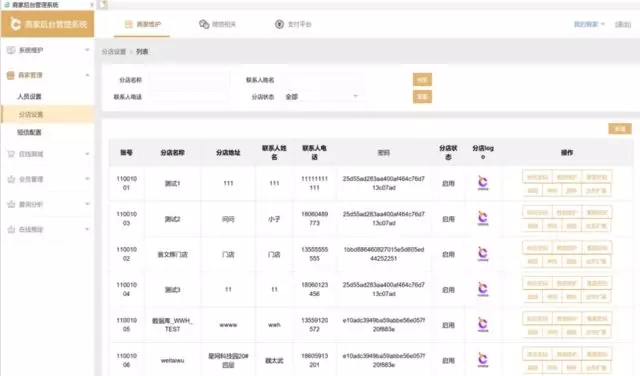Open the 分店状态 status dropdown
This screenshot has height=376, width=640.
(x=322, y=97)
